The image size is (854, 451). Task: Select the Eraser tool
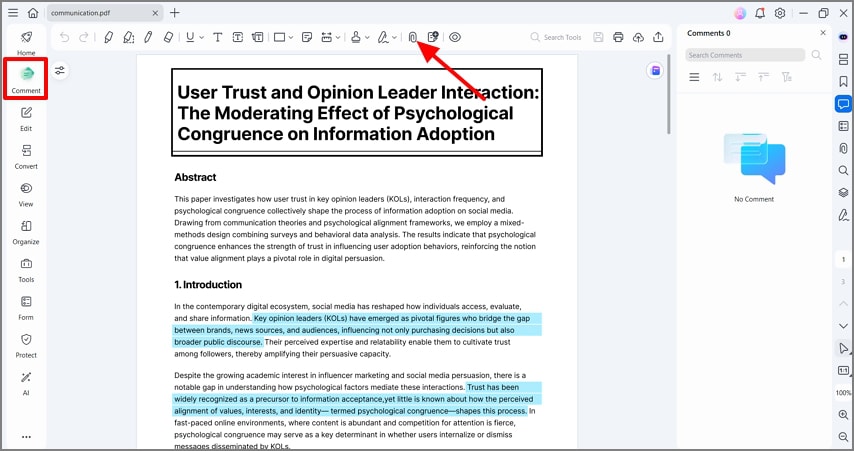click(168, 37)
